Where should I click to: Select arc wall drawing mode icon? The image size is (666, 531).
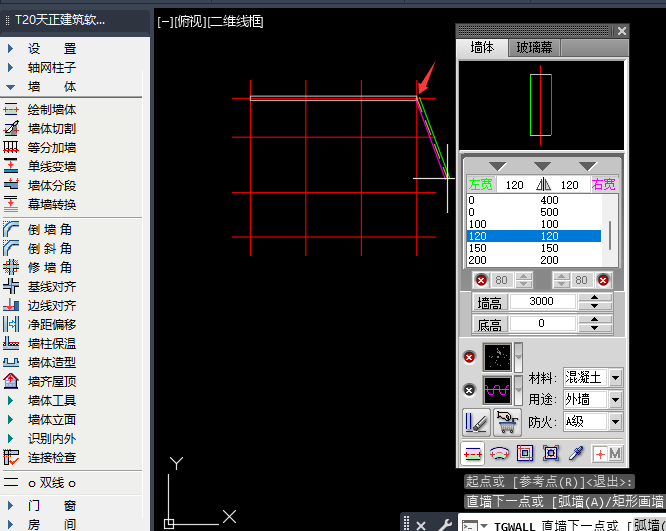click(x=499, y=454)
